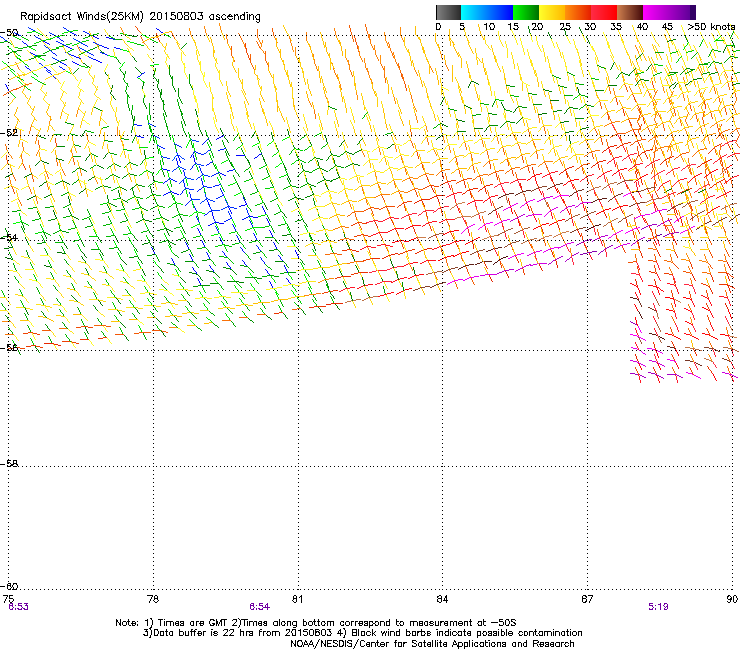This screenshot has height=650, width=740.
Task: Click the brown 35-40 knots color band
Action: pos(630,12)
